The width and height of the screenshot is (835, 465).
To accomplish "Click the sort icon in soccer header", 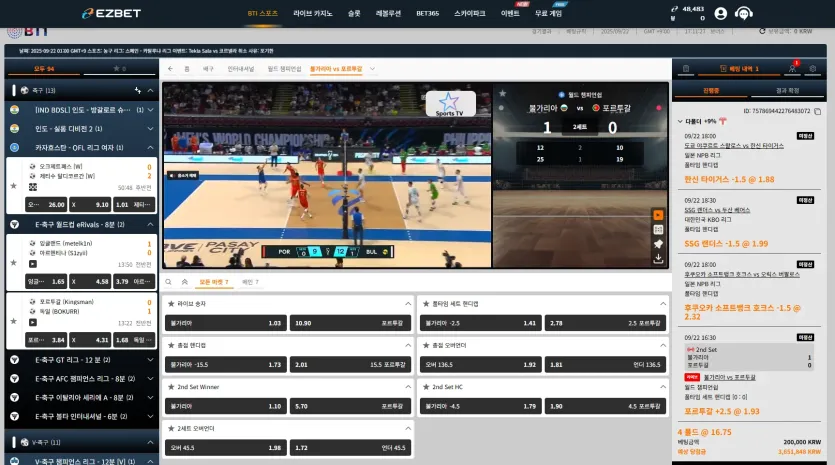I will [138, 91].
